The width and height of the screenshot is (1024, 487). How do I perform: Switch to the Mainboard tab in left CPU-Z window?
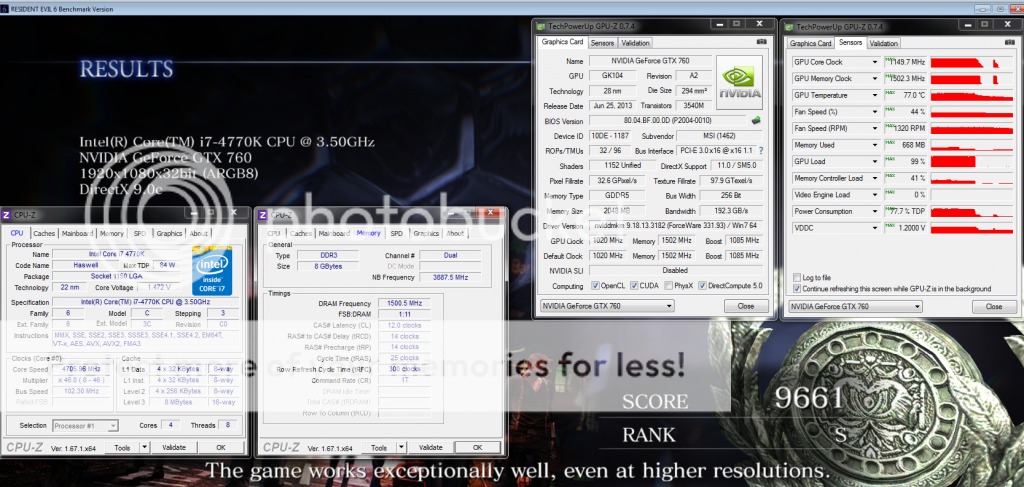tap(77, 233)
